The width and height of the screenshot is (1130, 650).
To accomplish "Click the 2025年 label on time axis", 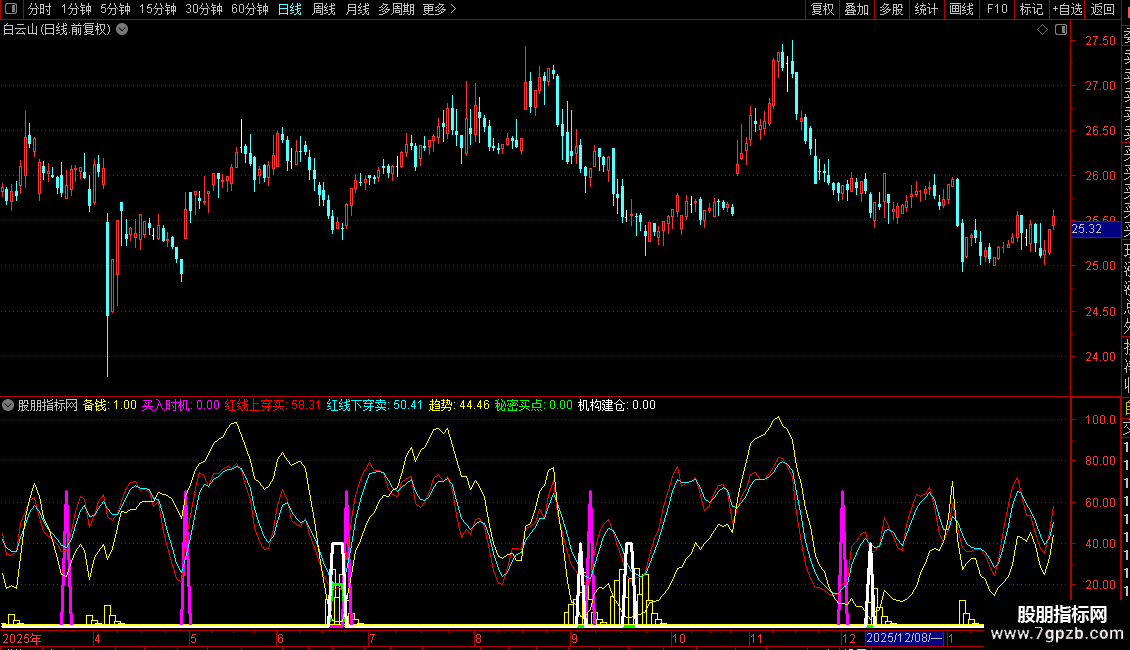I will pyautogui.click(x=22, y=638).
